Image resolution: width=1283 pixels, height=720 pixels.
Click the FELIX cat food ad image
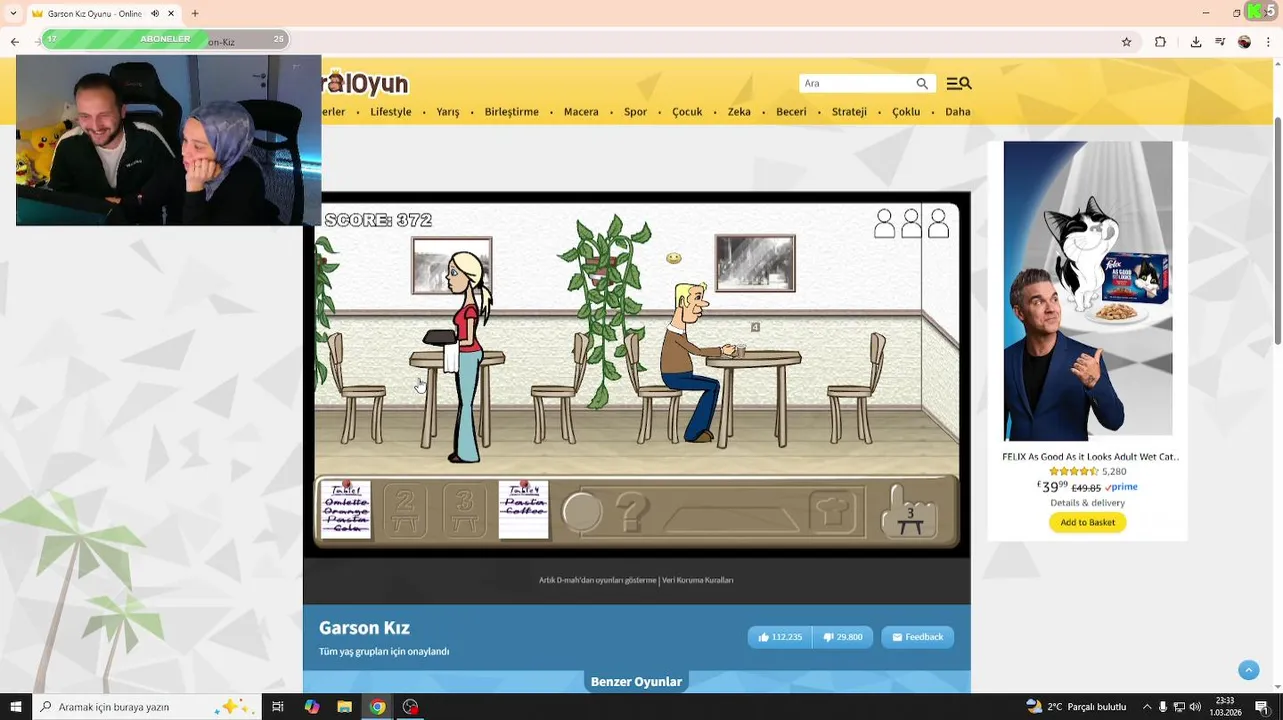coord(1088,291)
